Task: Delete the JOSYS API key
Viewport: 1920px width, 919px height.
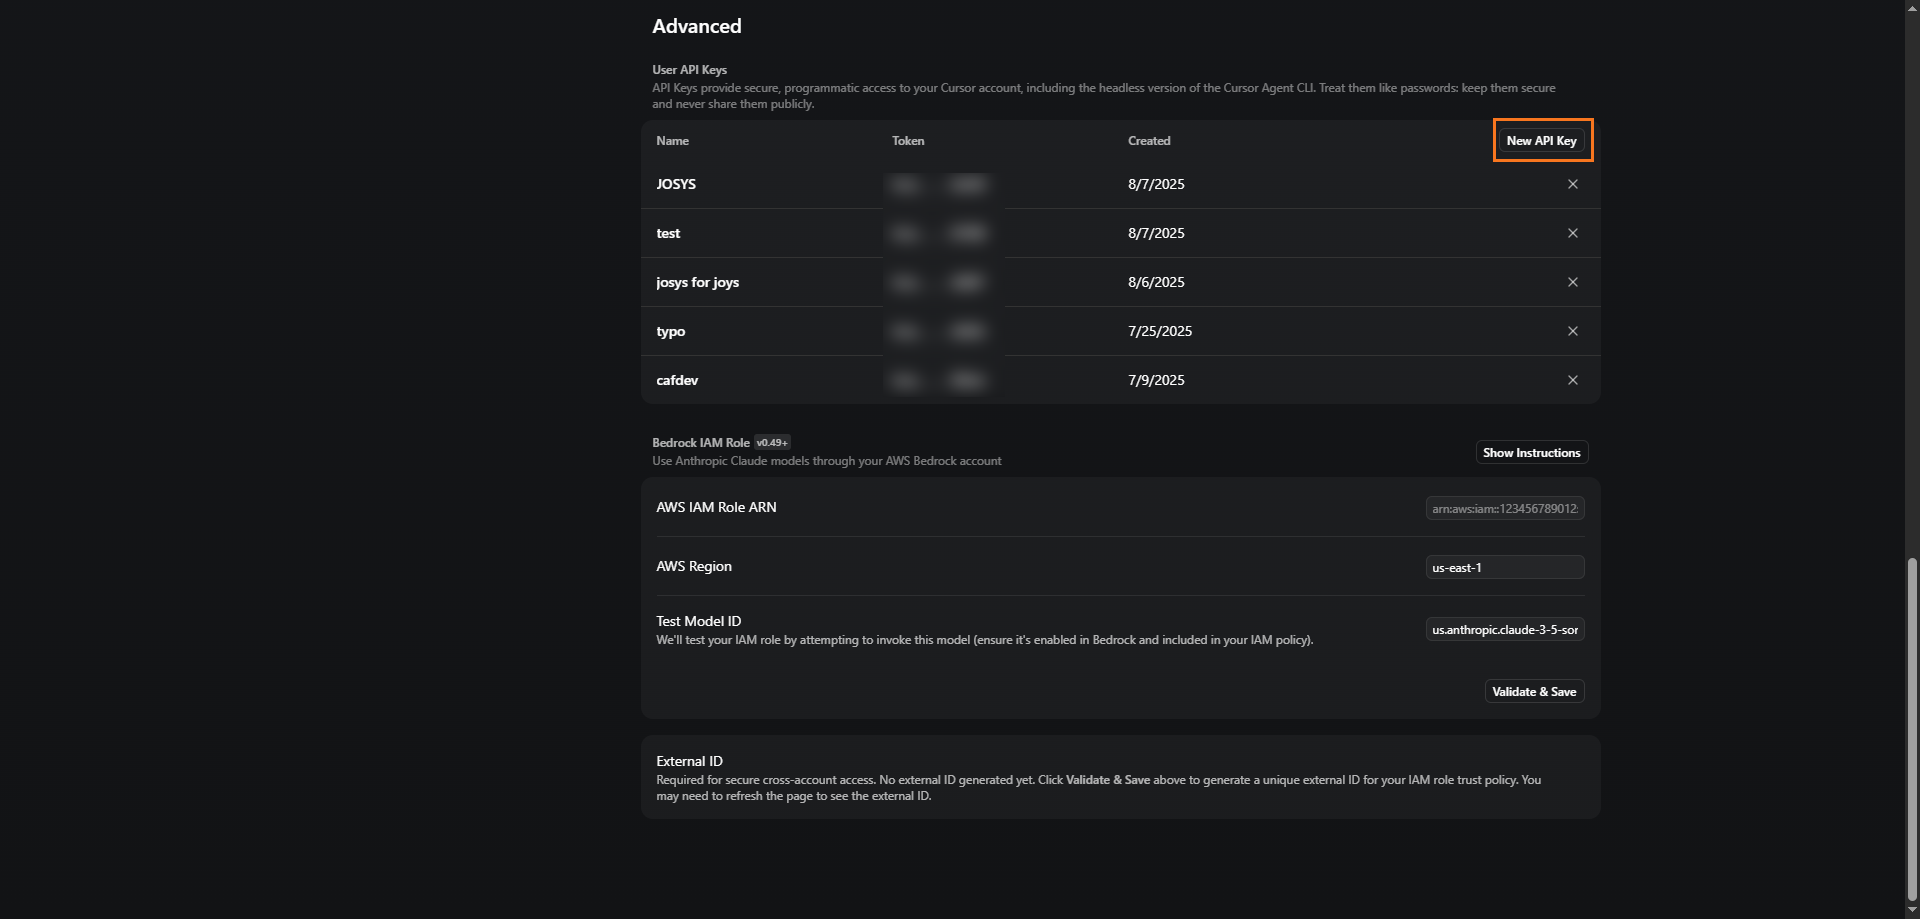Action: click(1572, 184)
